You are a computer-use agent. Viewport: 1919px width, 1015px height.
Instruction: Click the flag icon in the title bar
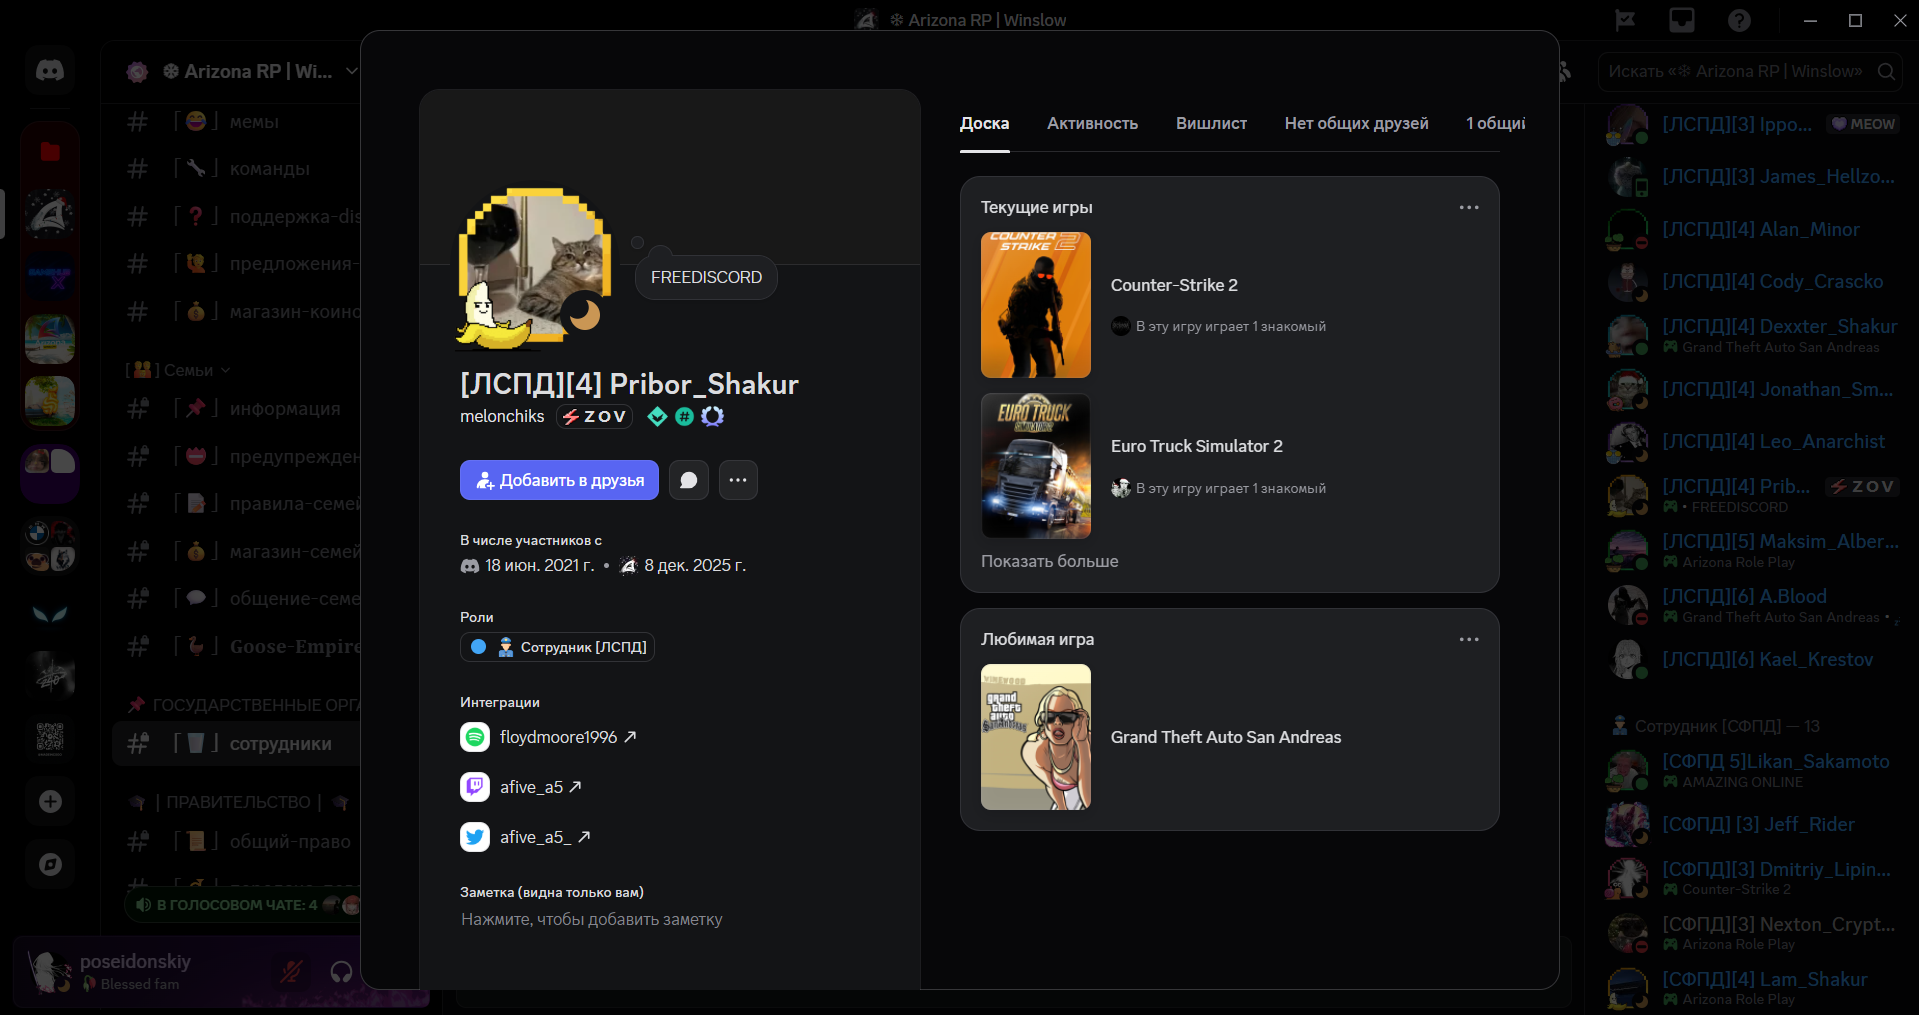pos(1625,20)
